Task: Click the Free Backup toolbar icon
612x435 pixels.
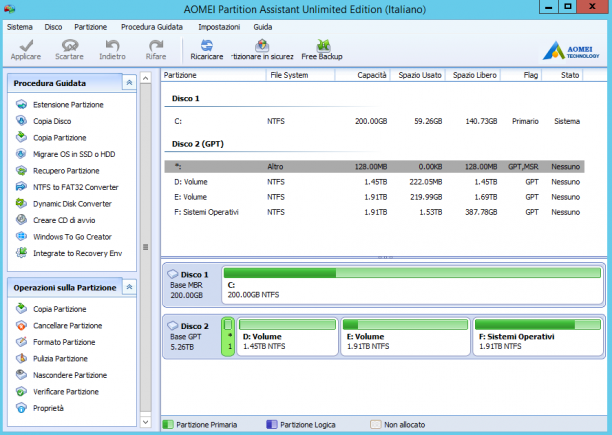Action: (x=323, y=45)
